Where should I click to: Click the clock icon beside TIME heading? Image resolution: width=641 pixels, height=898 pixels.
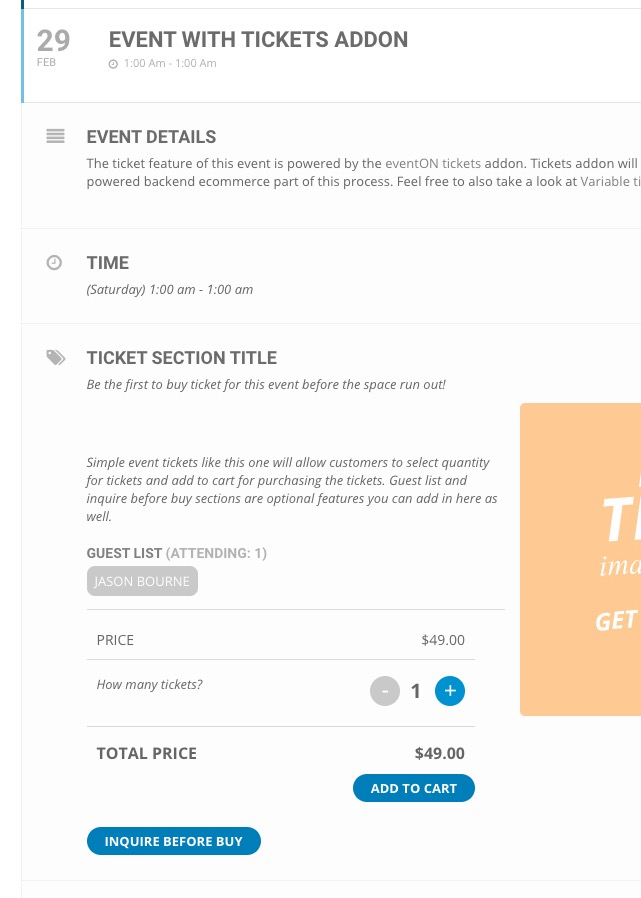tap(55, 263)
